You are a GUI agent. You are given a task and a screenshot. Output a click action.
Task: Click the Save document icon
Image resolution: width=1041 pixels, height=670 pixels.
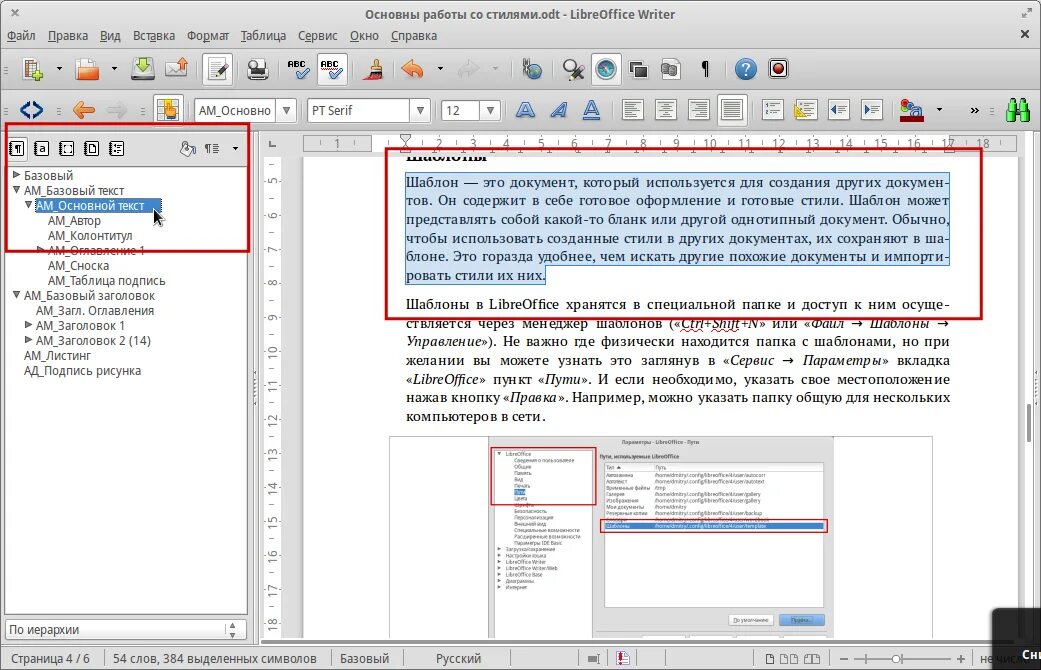pyautogui.click(x=142, y=69)
